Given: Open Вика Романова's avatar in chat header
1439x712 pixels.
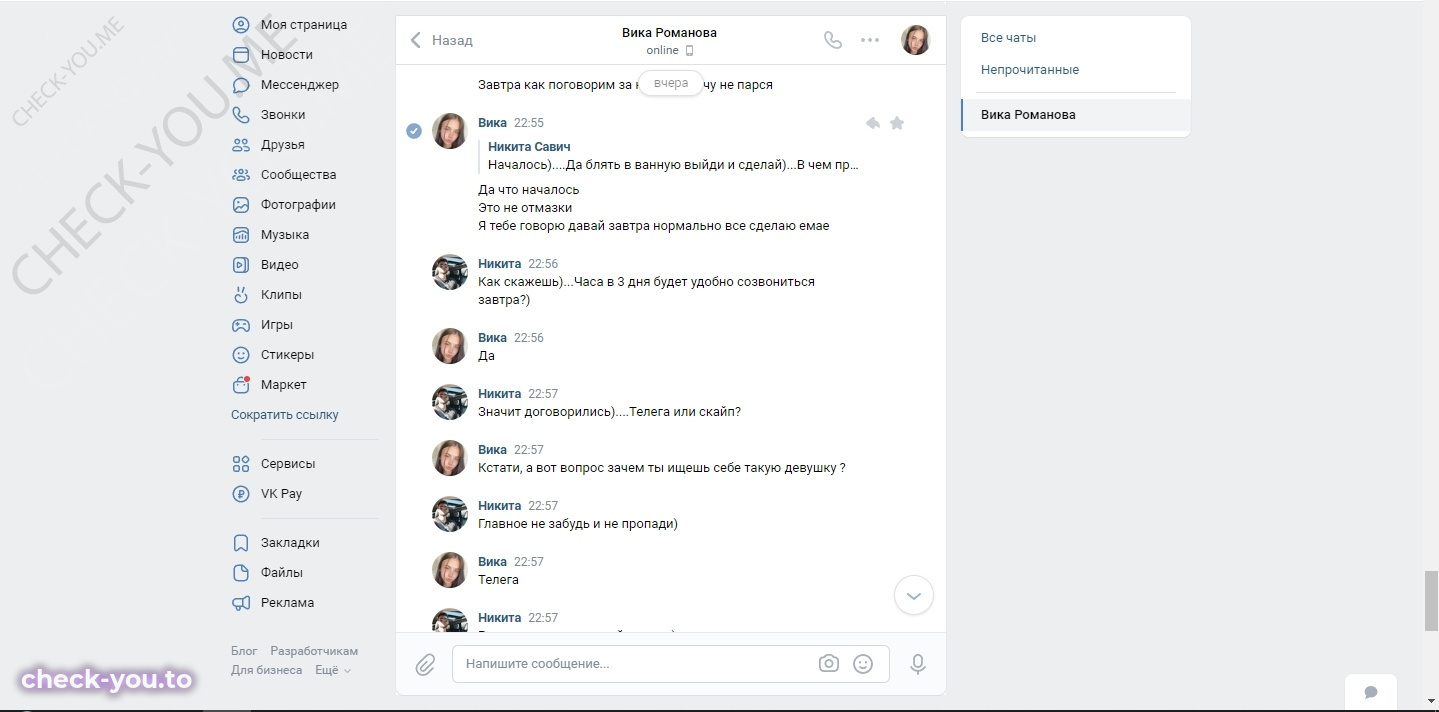Looking at the screenshot, I should [x=916, y=40].
